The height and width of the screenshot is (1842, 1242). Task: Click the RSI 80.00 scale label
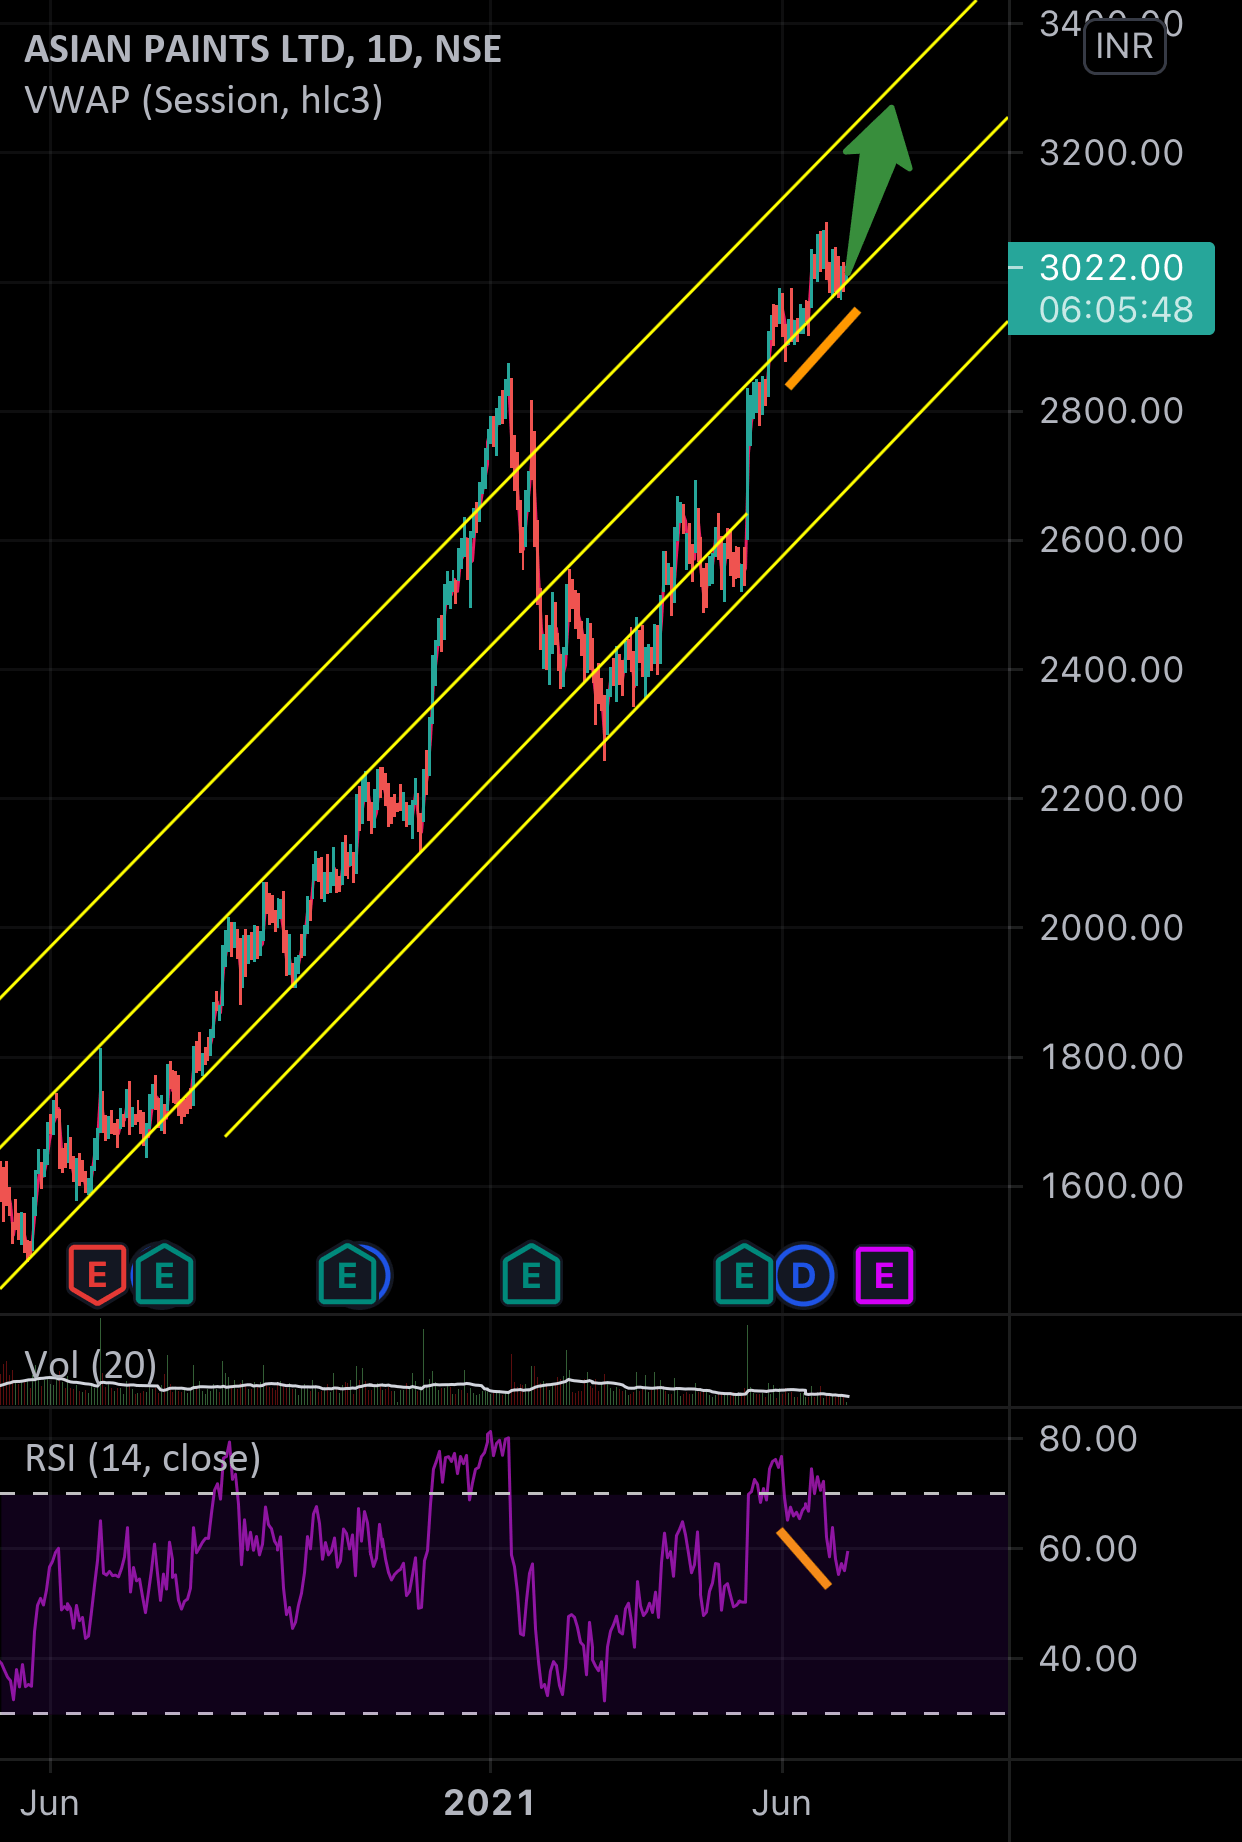pos(1088,1439)
